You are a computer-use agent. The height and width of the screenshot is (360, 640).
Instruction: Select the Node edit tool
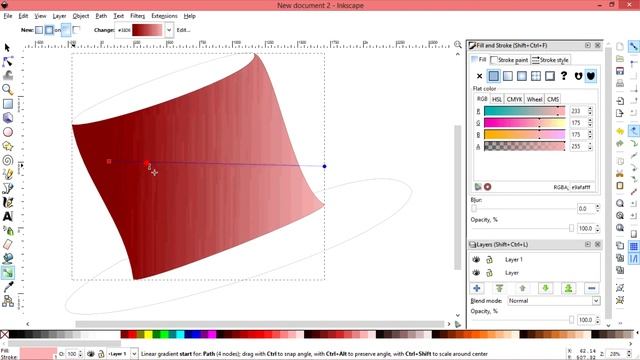[7, 62]
